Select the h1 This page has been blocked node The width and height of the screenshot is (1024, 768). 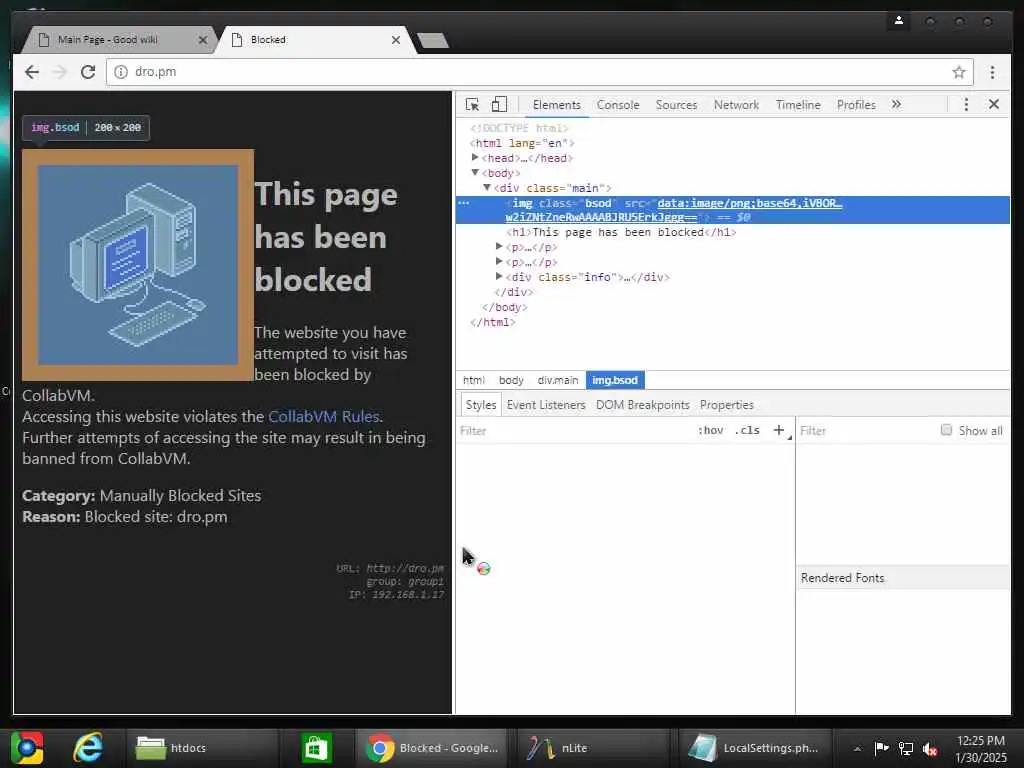point(621,232)
